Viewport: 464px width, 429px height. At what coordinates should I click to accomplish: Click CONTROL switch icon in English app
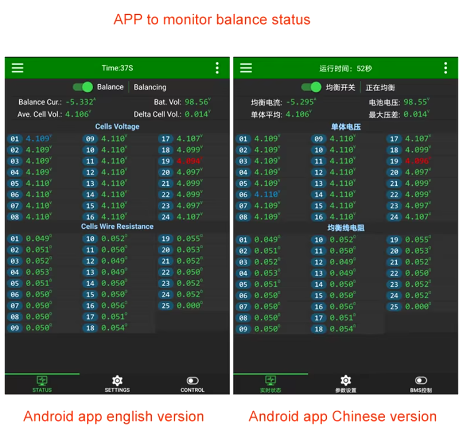[193, 381]
